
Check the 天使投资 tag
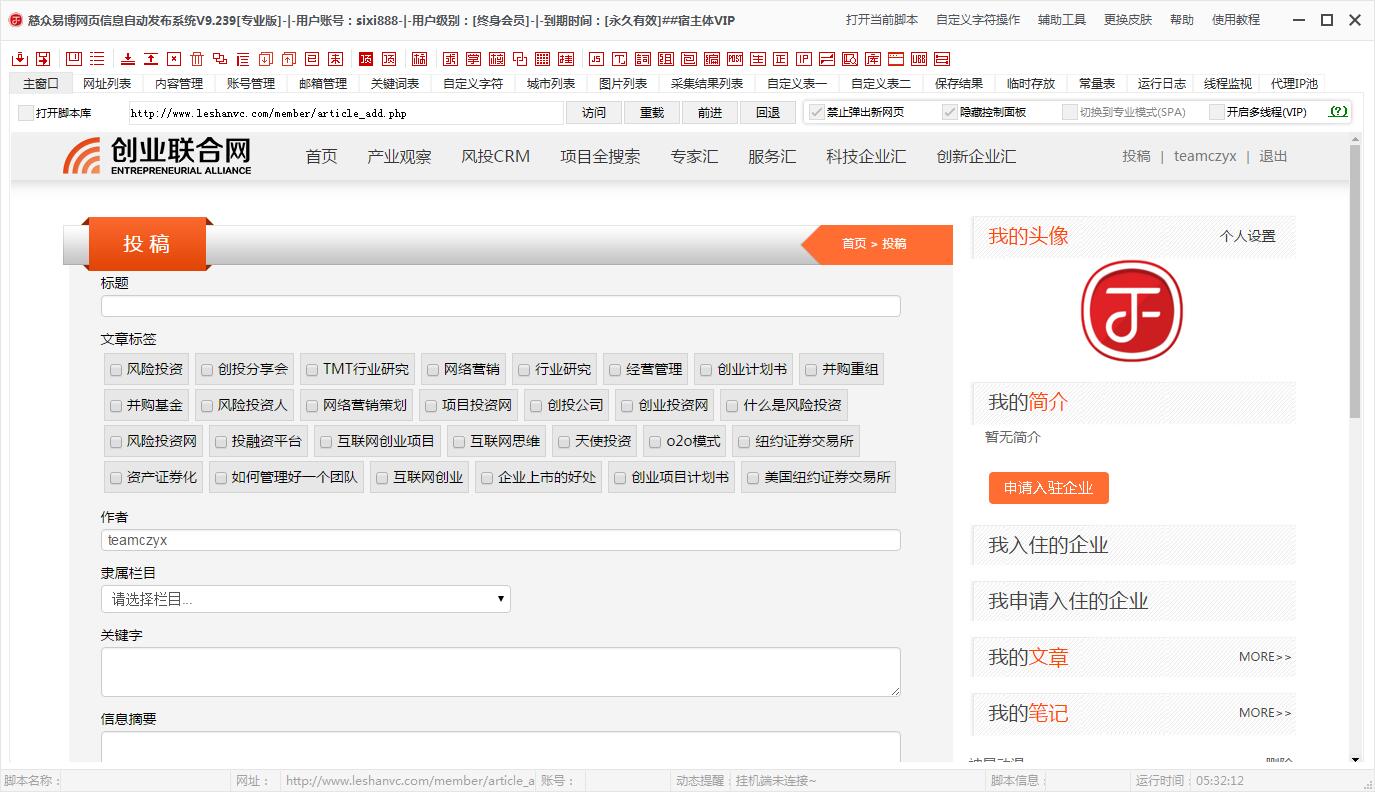tap(564, 442)
